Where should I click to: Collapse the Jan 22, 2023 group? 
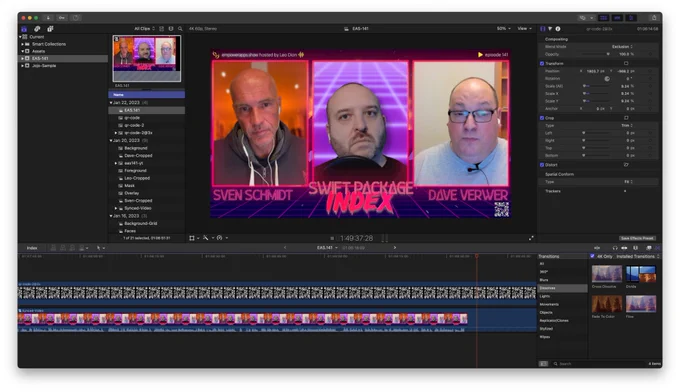tap(111, 103)
